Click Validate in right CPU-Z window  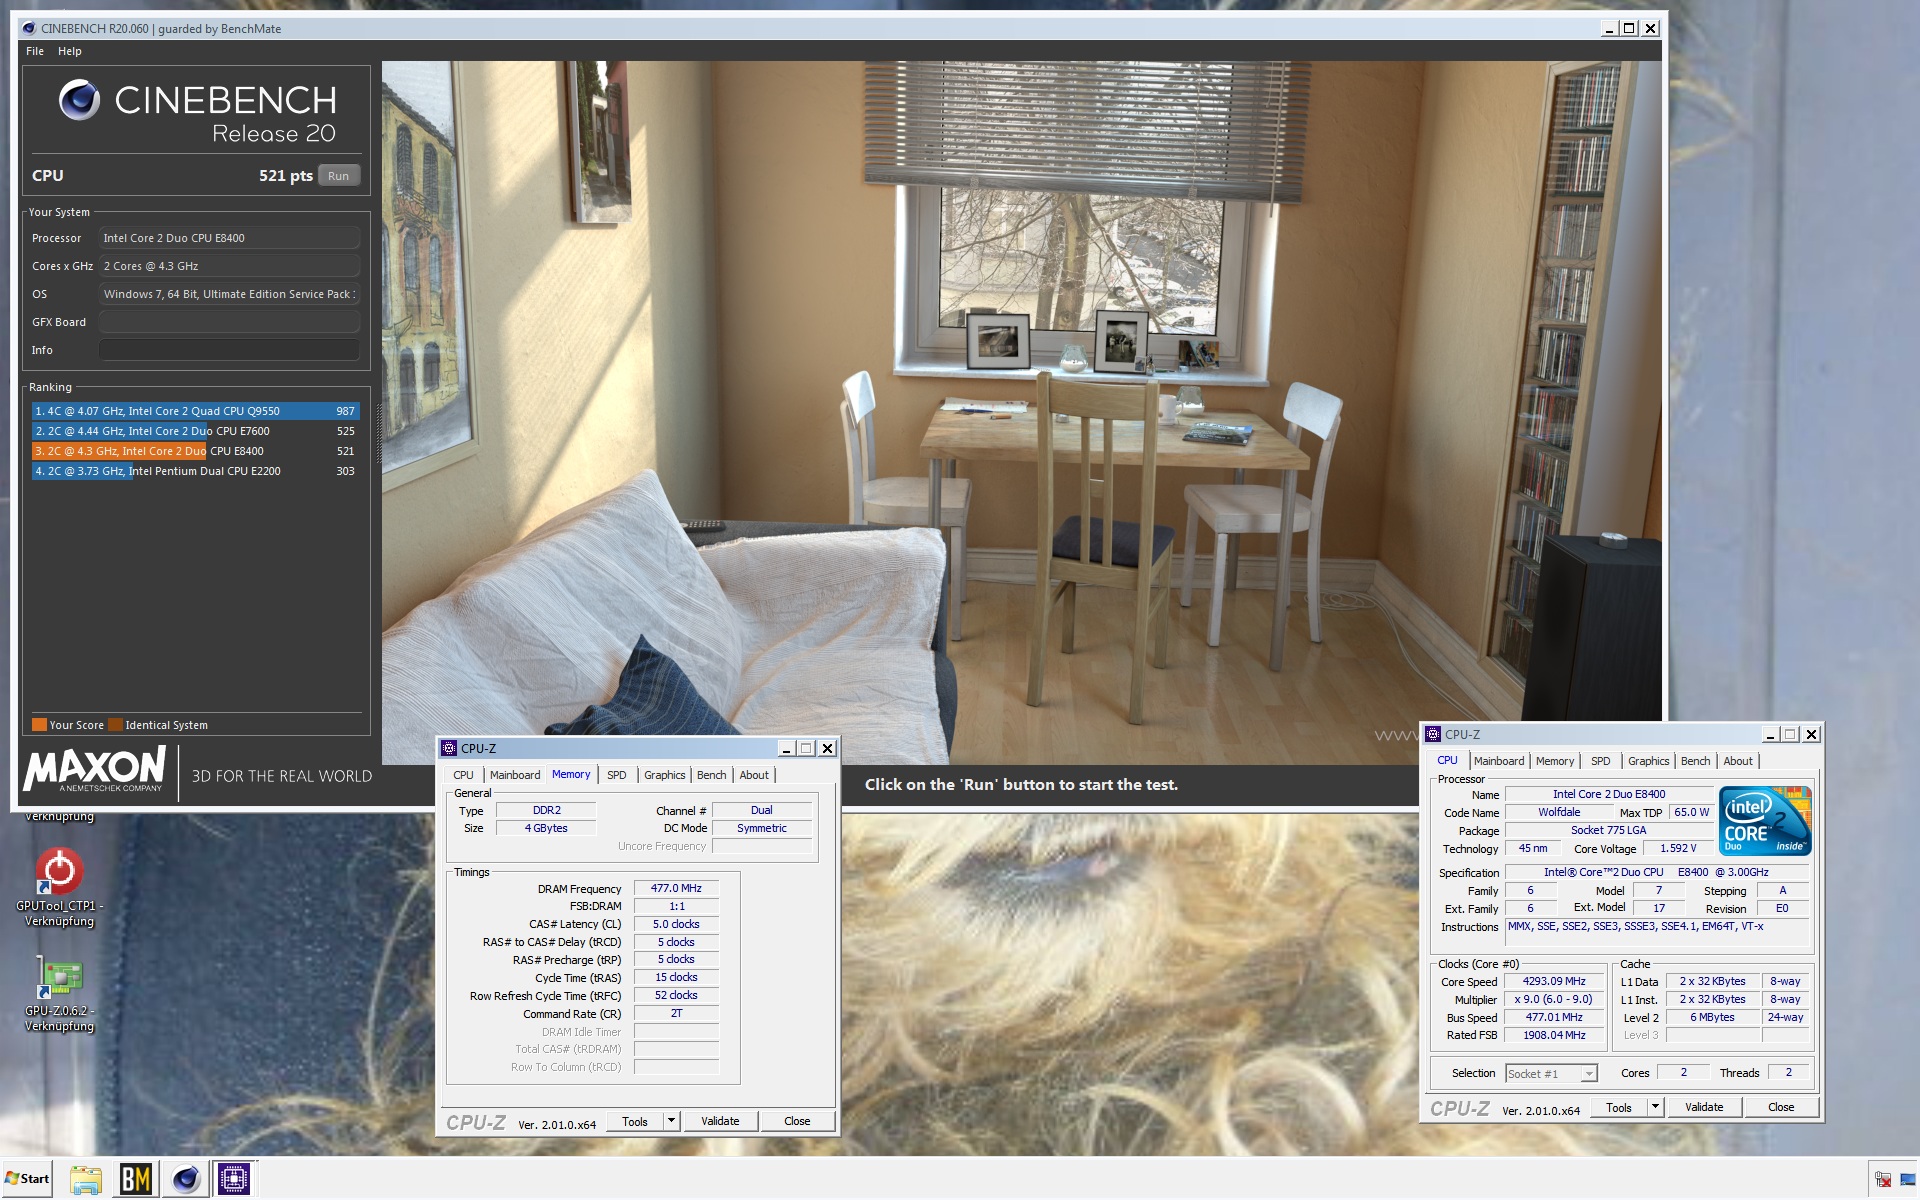point(1704,1107)
